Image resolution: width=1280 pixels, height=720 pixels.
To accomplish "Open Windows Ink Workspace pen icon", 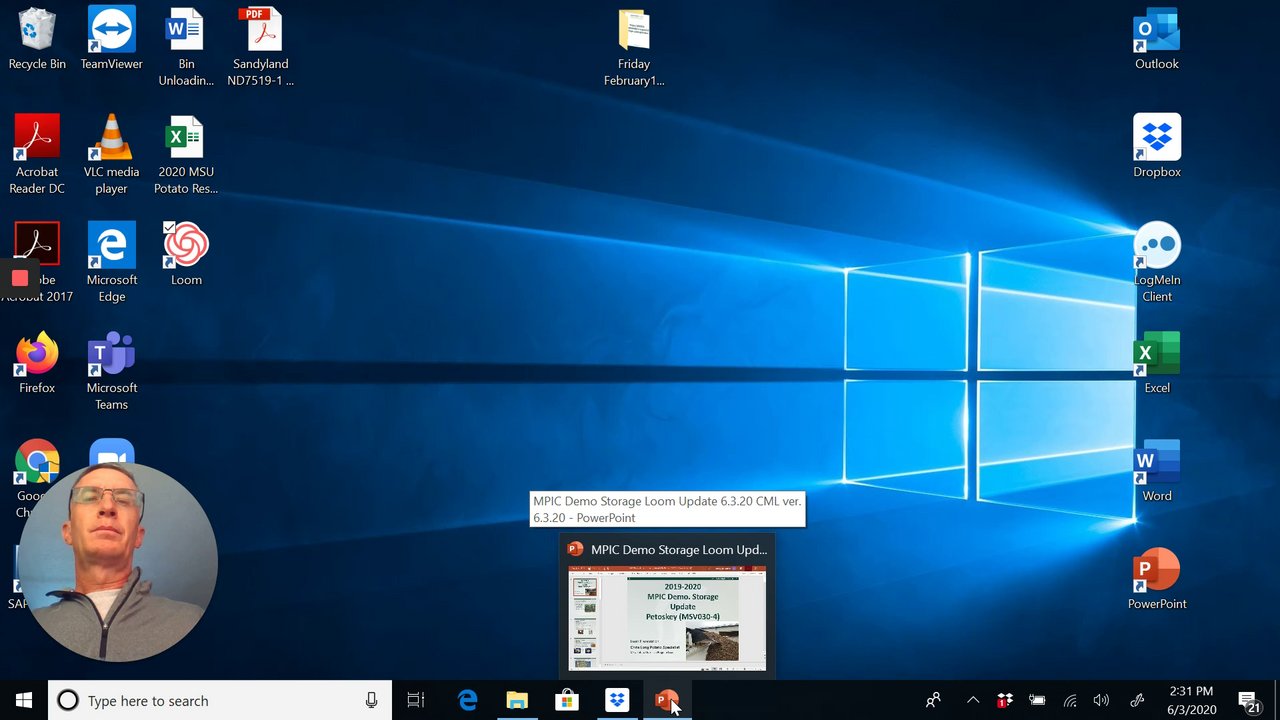I will click(1137, 700).
